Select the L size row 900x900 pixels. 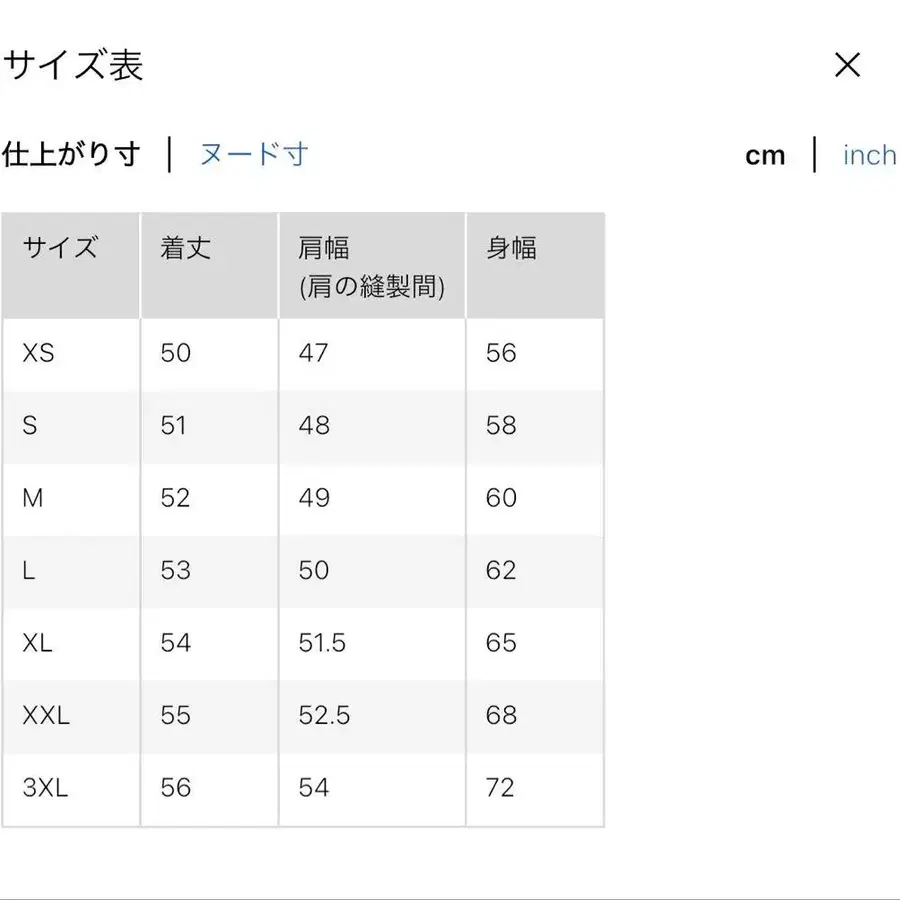(70, 571)
